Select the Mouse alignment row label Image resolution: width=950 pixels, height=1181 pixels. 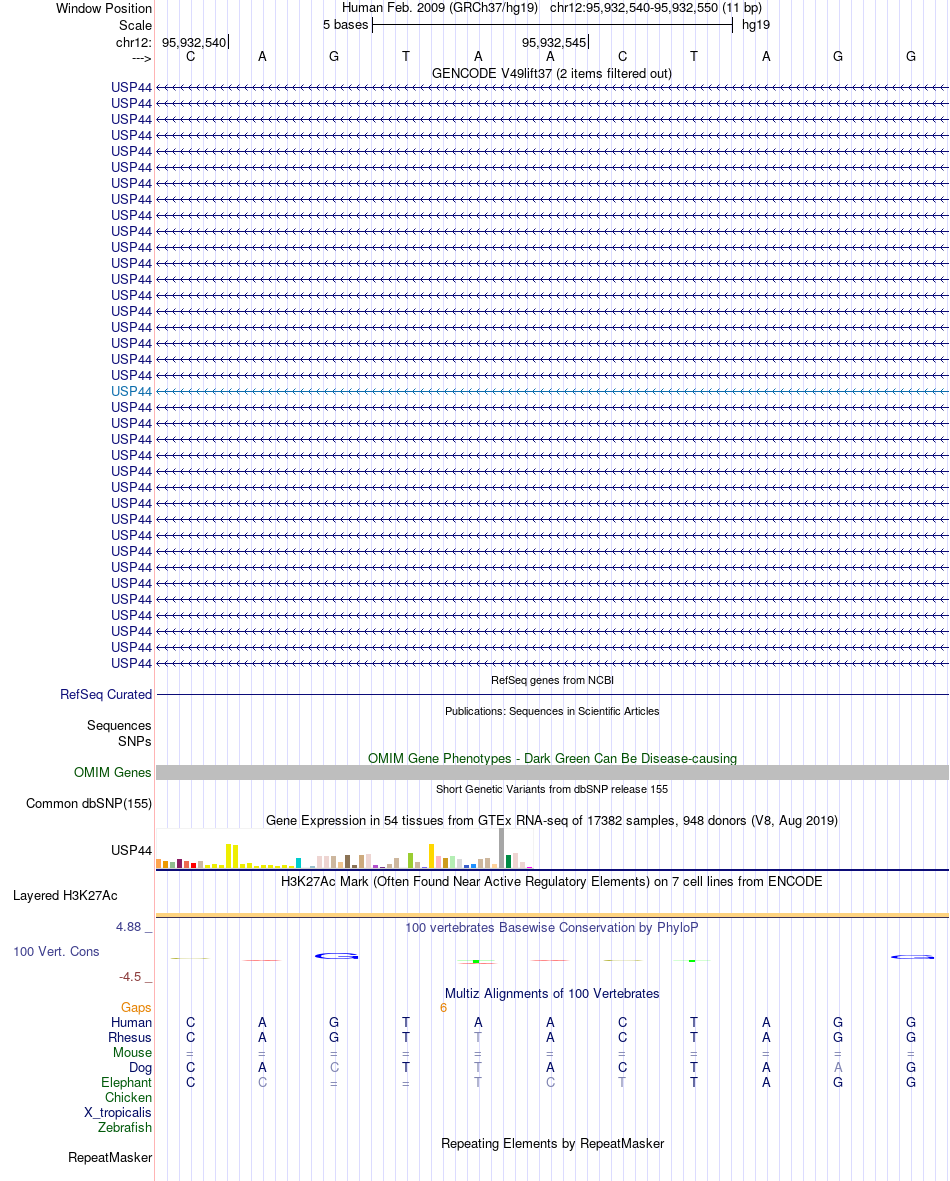[132, 1052]
